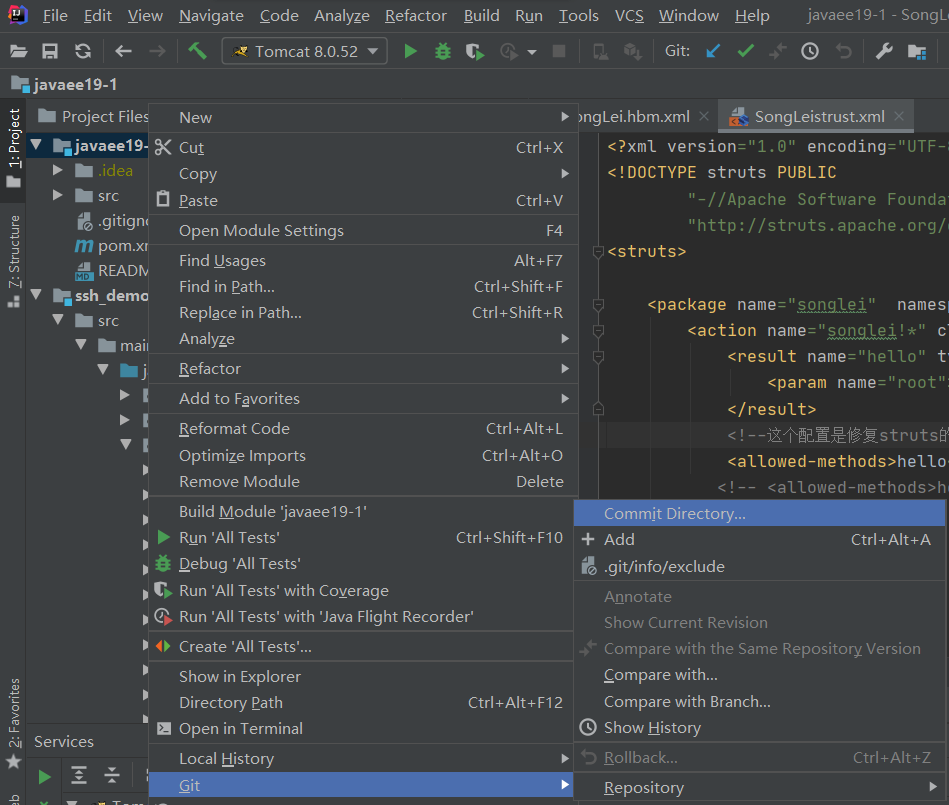Open settings via the wrench icon
Viewport: 949px width, 805px height.
coord(884,51)
